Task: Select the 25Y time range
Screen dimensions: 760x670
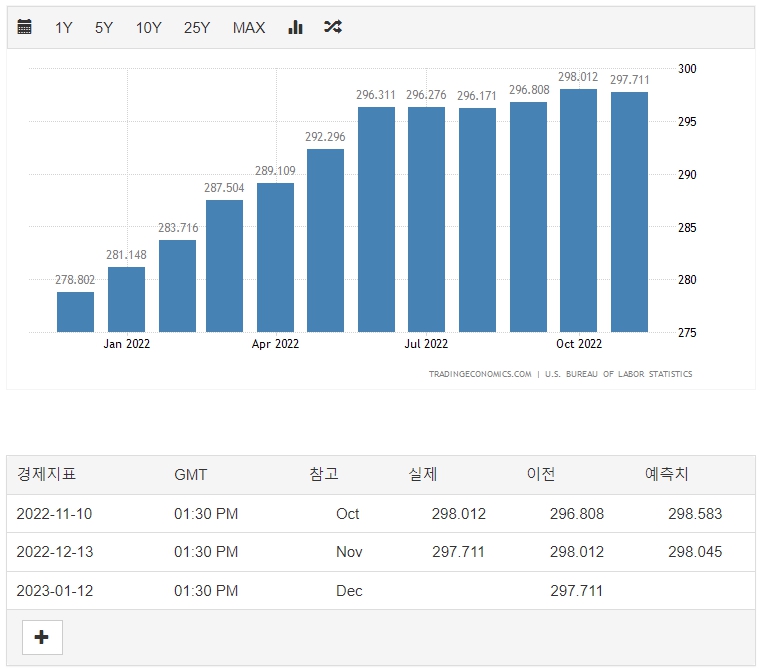Action: [x=197, y=28]
